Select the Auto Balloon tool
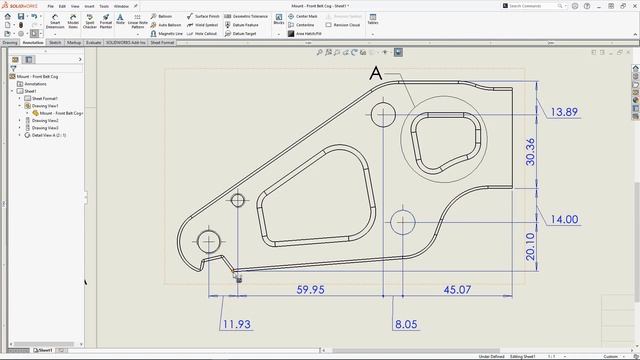This screenshot has height=360, width=640. tap(167, 25)
